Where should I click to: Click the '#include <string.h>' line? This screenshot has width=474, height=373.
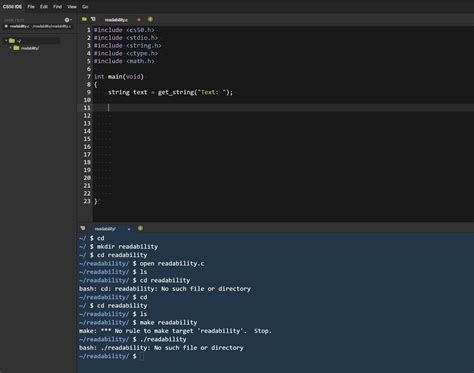(x=128, y=46)
